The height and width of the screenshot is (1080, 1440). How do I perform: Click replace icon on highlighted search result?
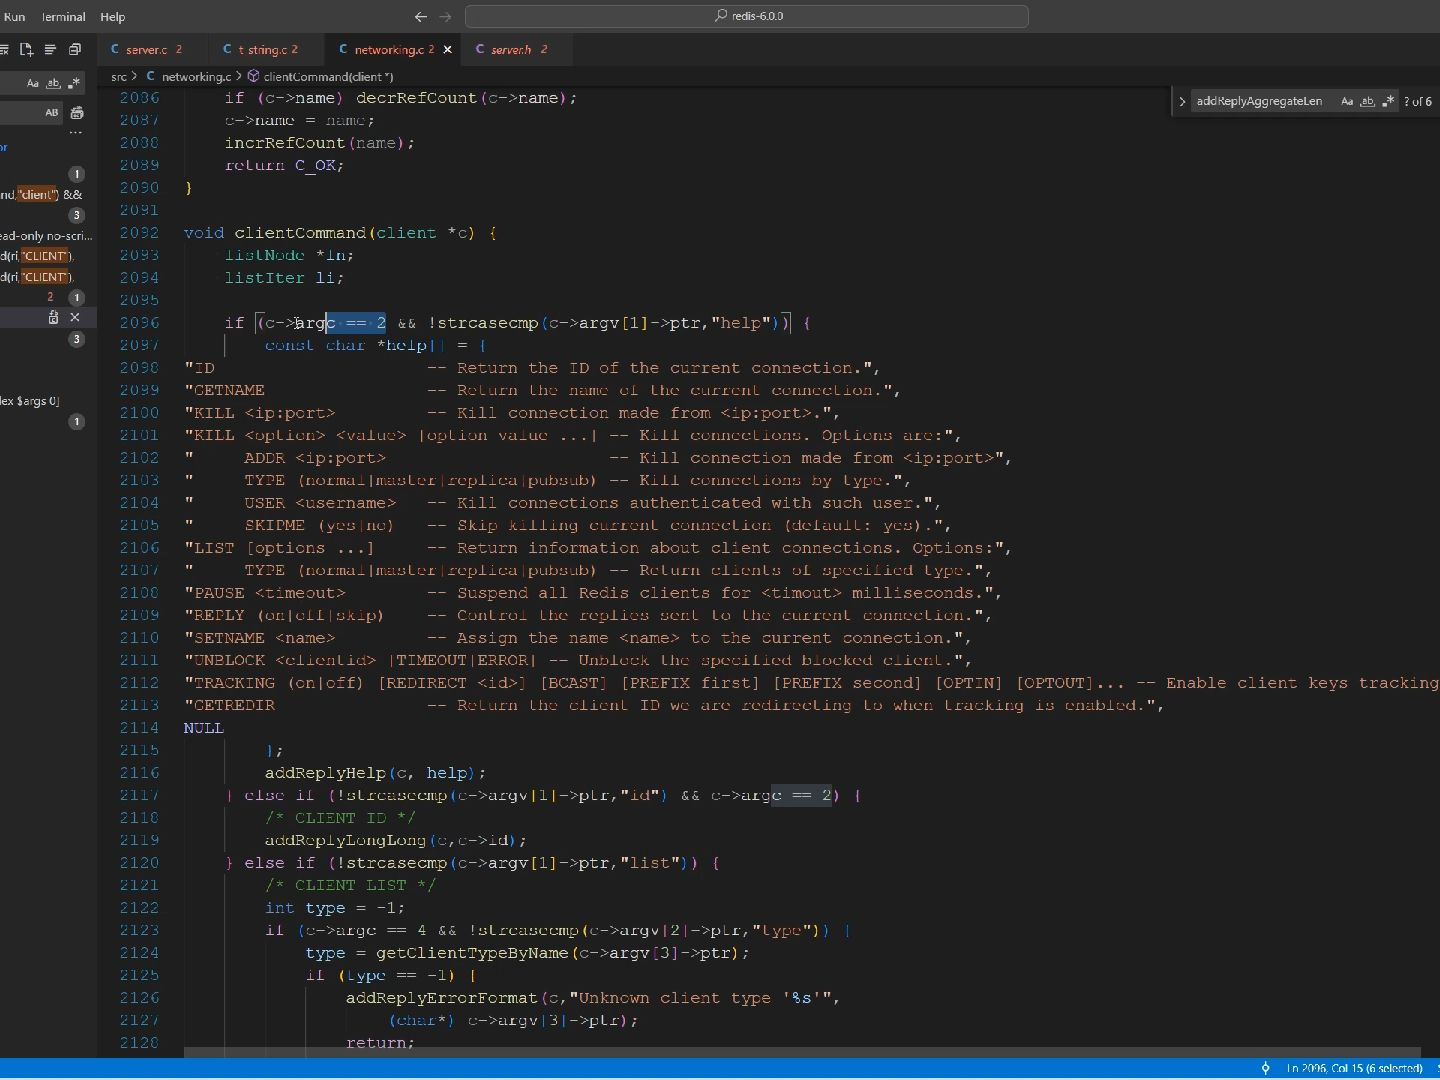(54, 317)
